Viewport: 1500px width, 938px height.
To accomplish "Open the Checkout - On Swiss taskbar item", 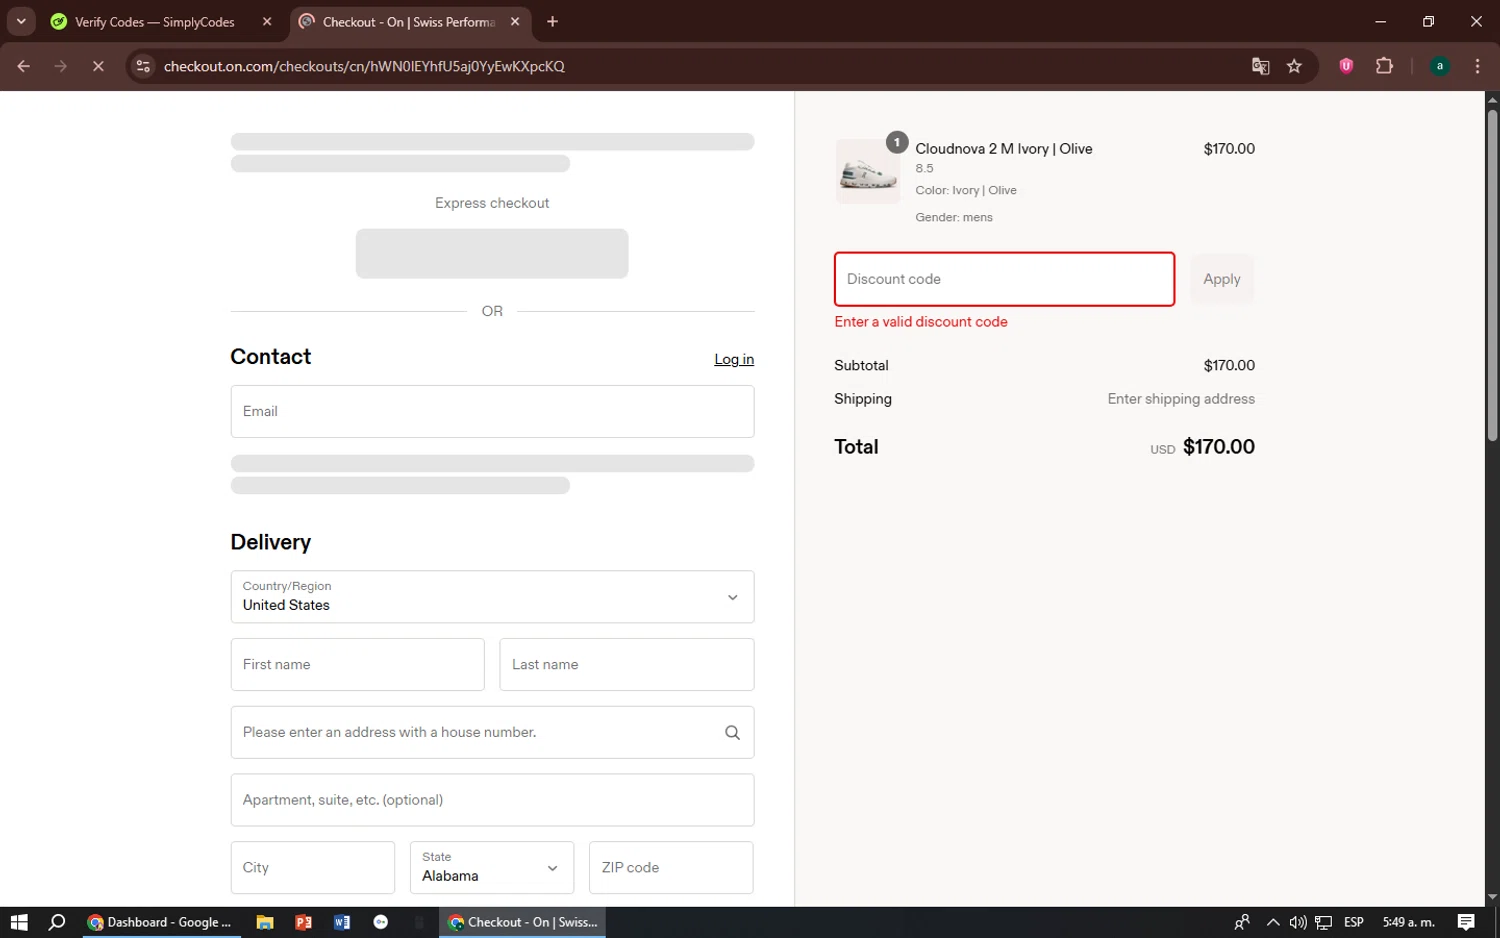I will (x=522, y=922).
